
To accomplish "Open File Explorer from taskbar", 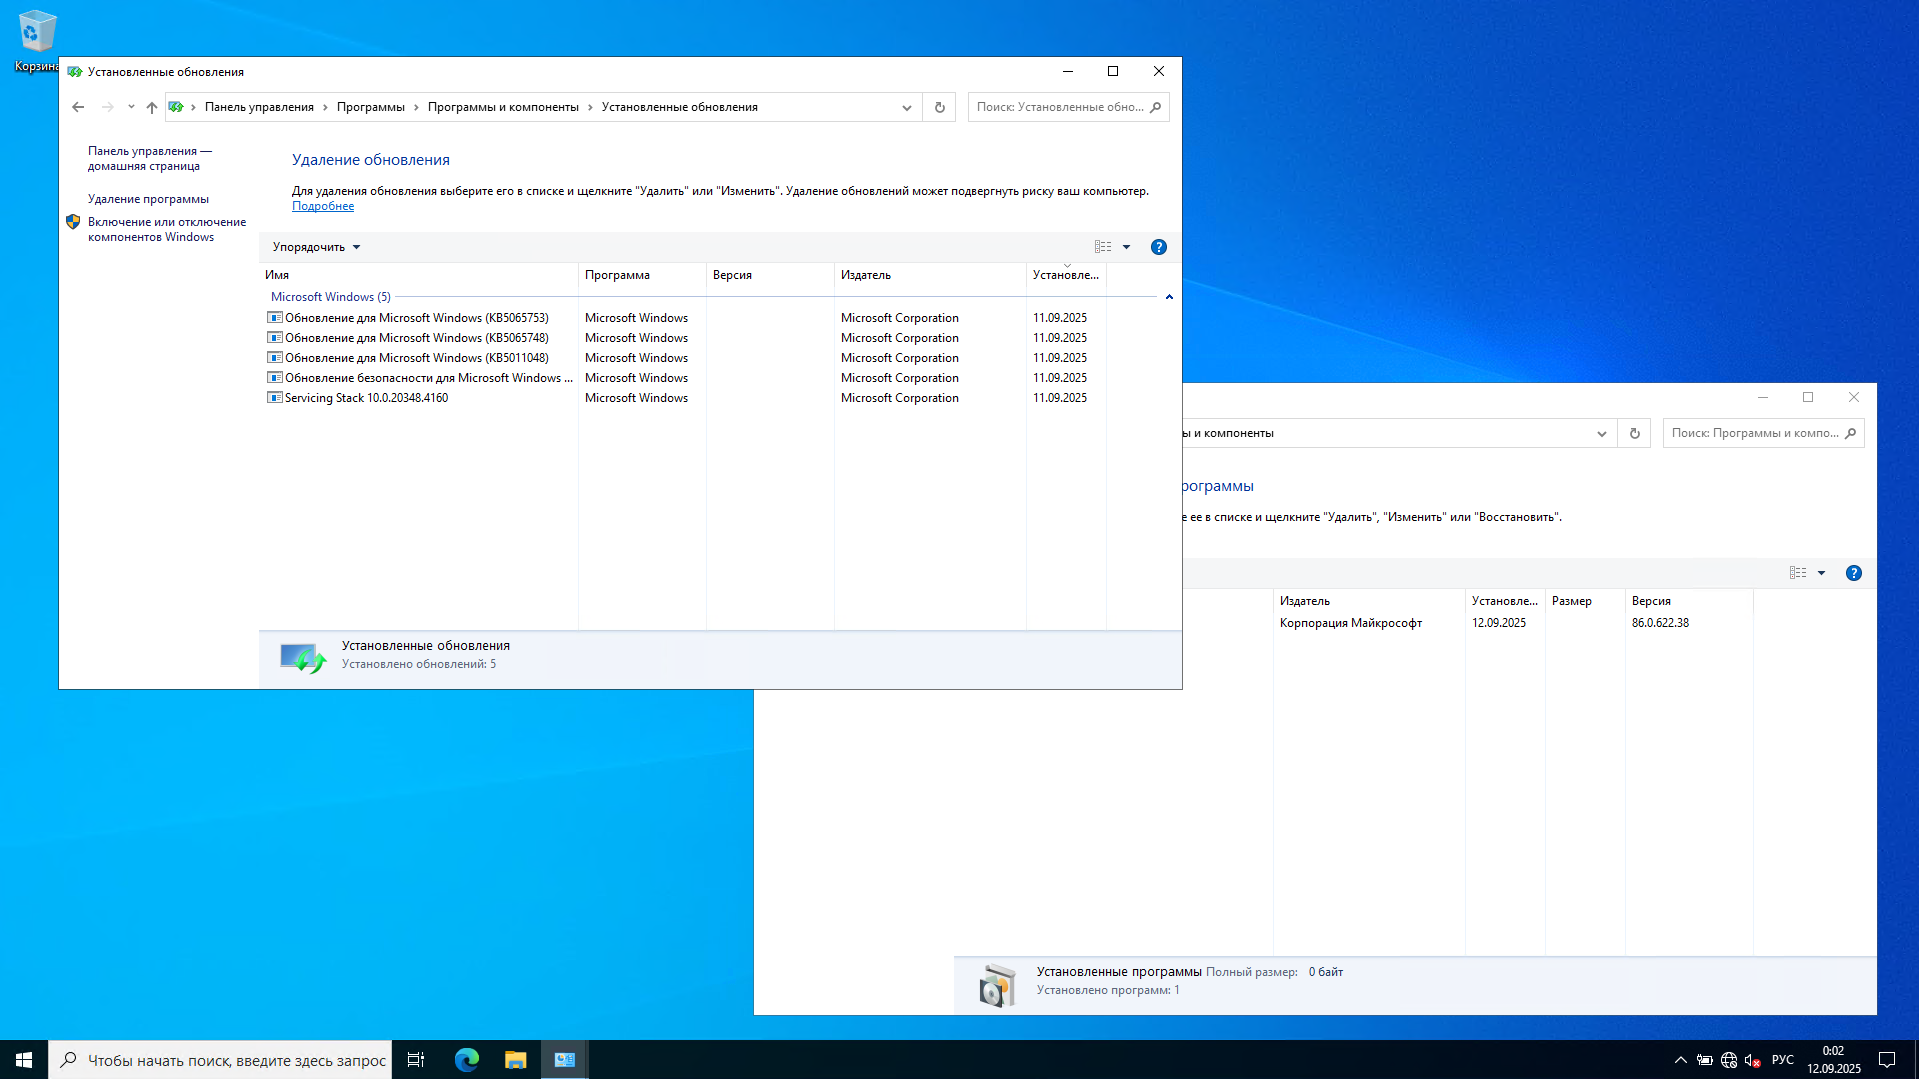I will point(515,1060).
